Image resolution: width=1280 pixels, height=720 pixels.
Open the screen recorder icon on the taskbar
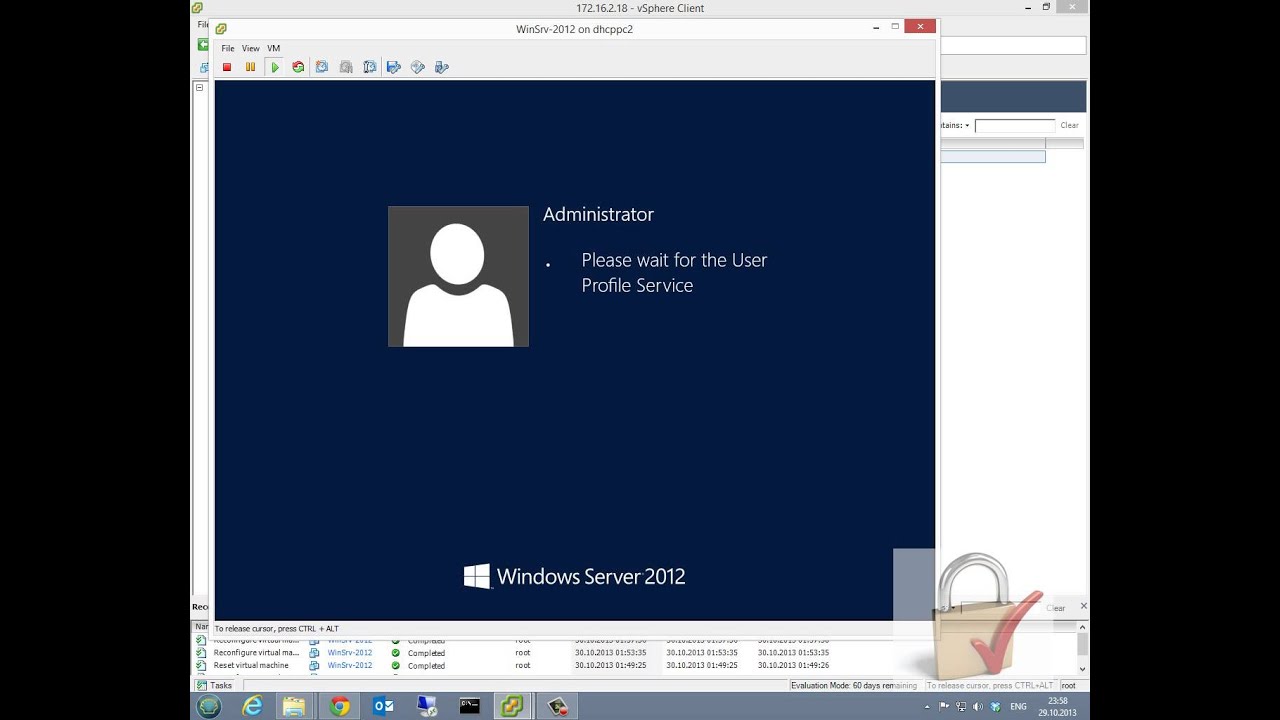coord(557,707)
